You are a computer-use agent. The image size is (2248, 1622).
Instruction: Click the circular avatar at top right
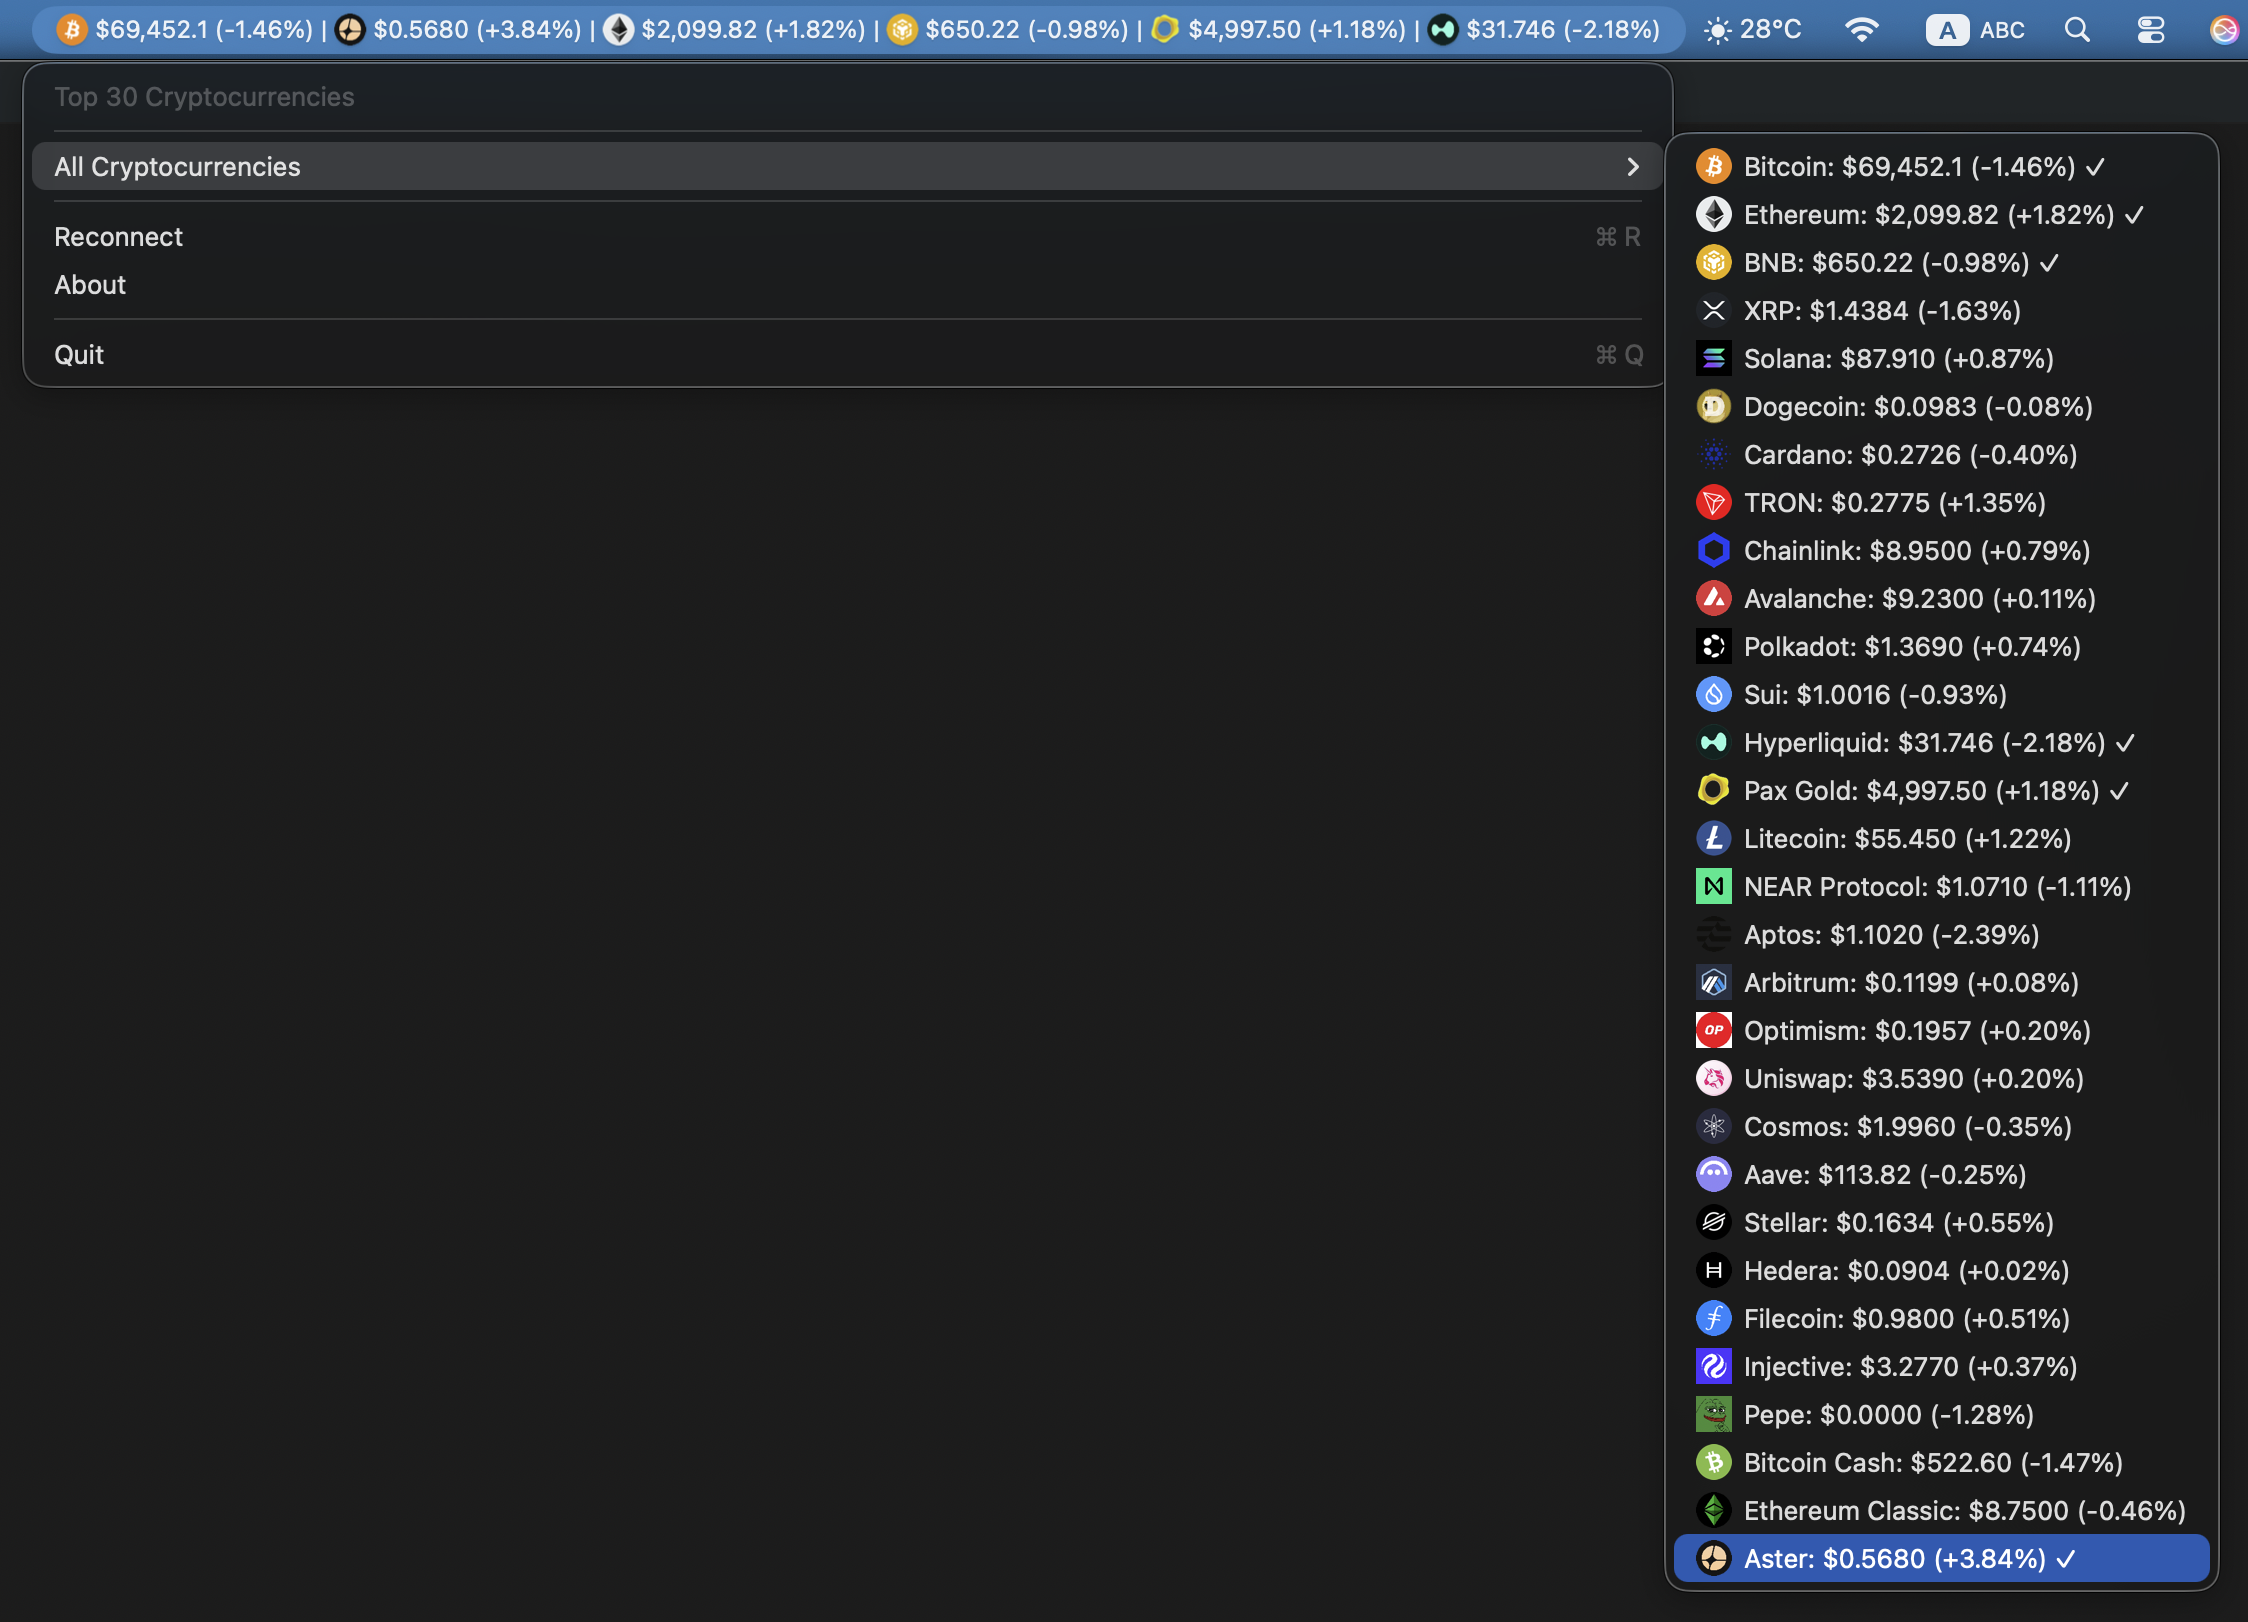(x=2224, y=30)
